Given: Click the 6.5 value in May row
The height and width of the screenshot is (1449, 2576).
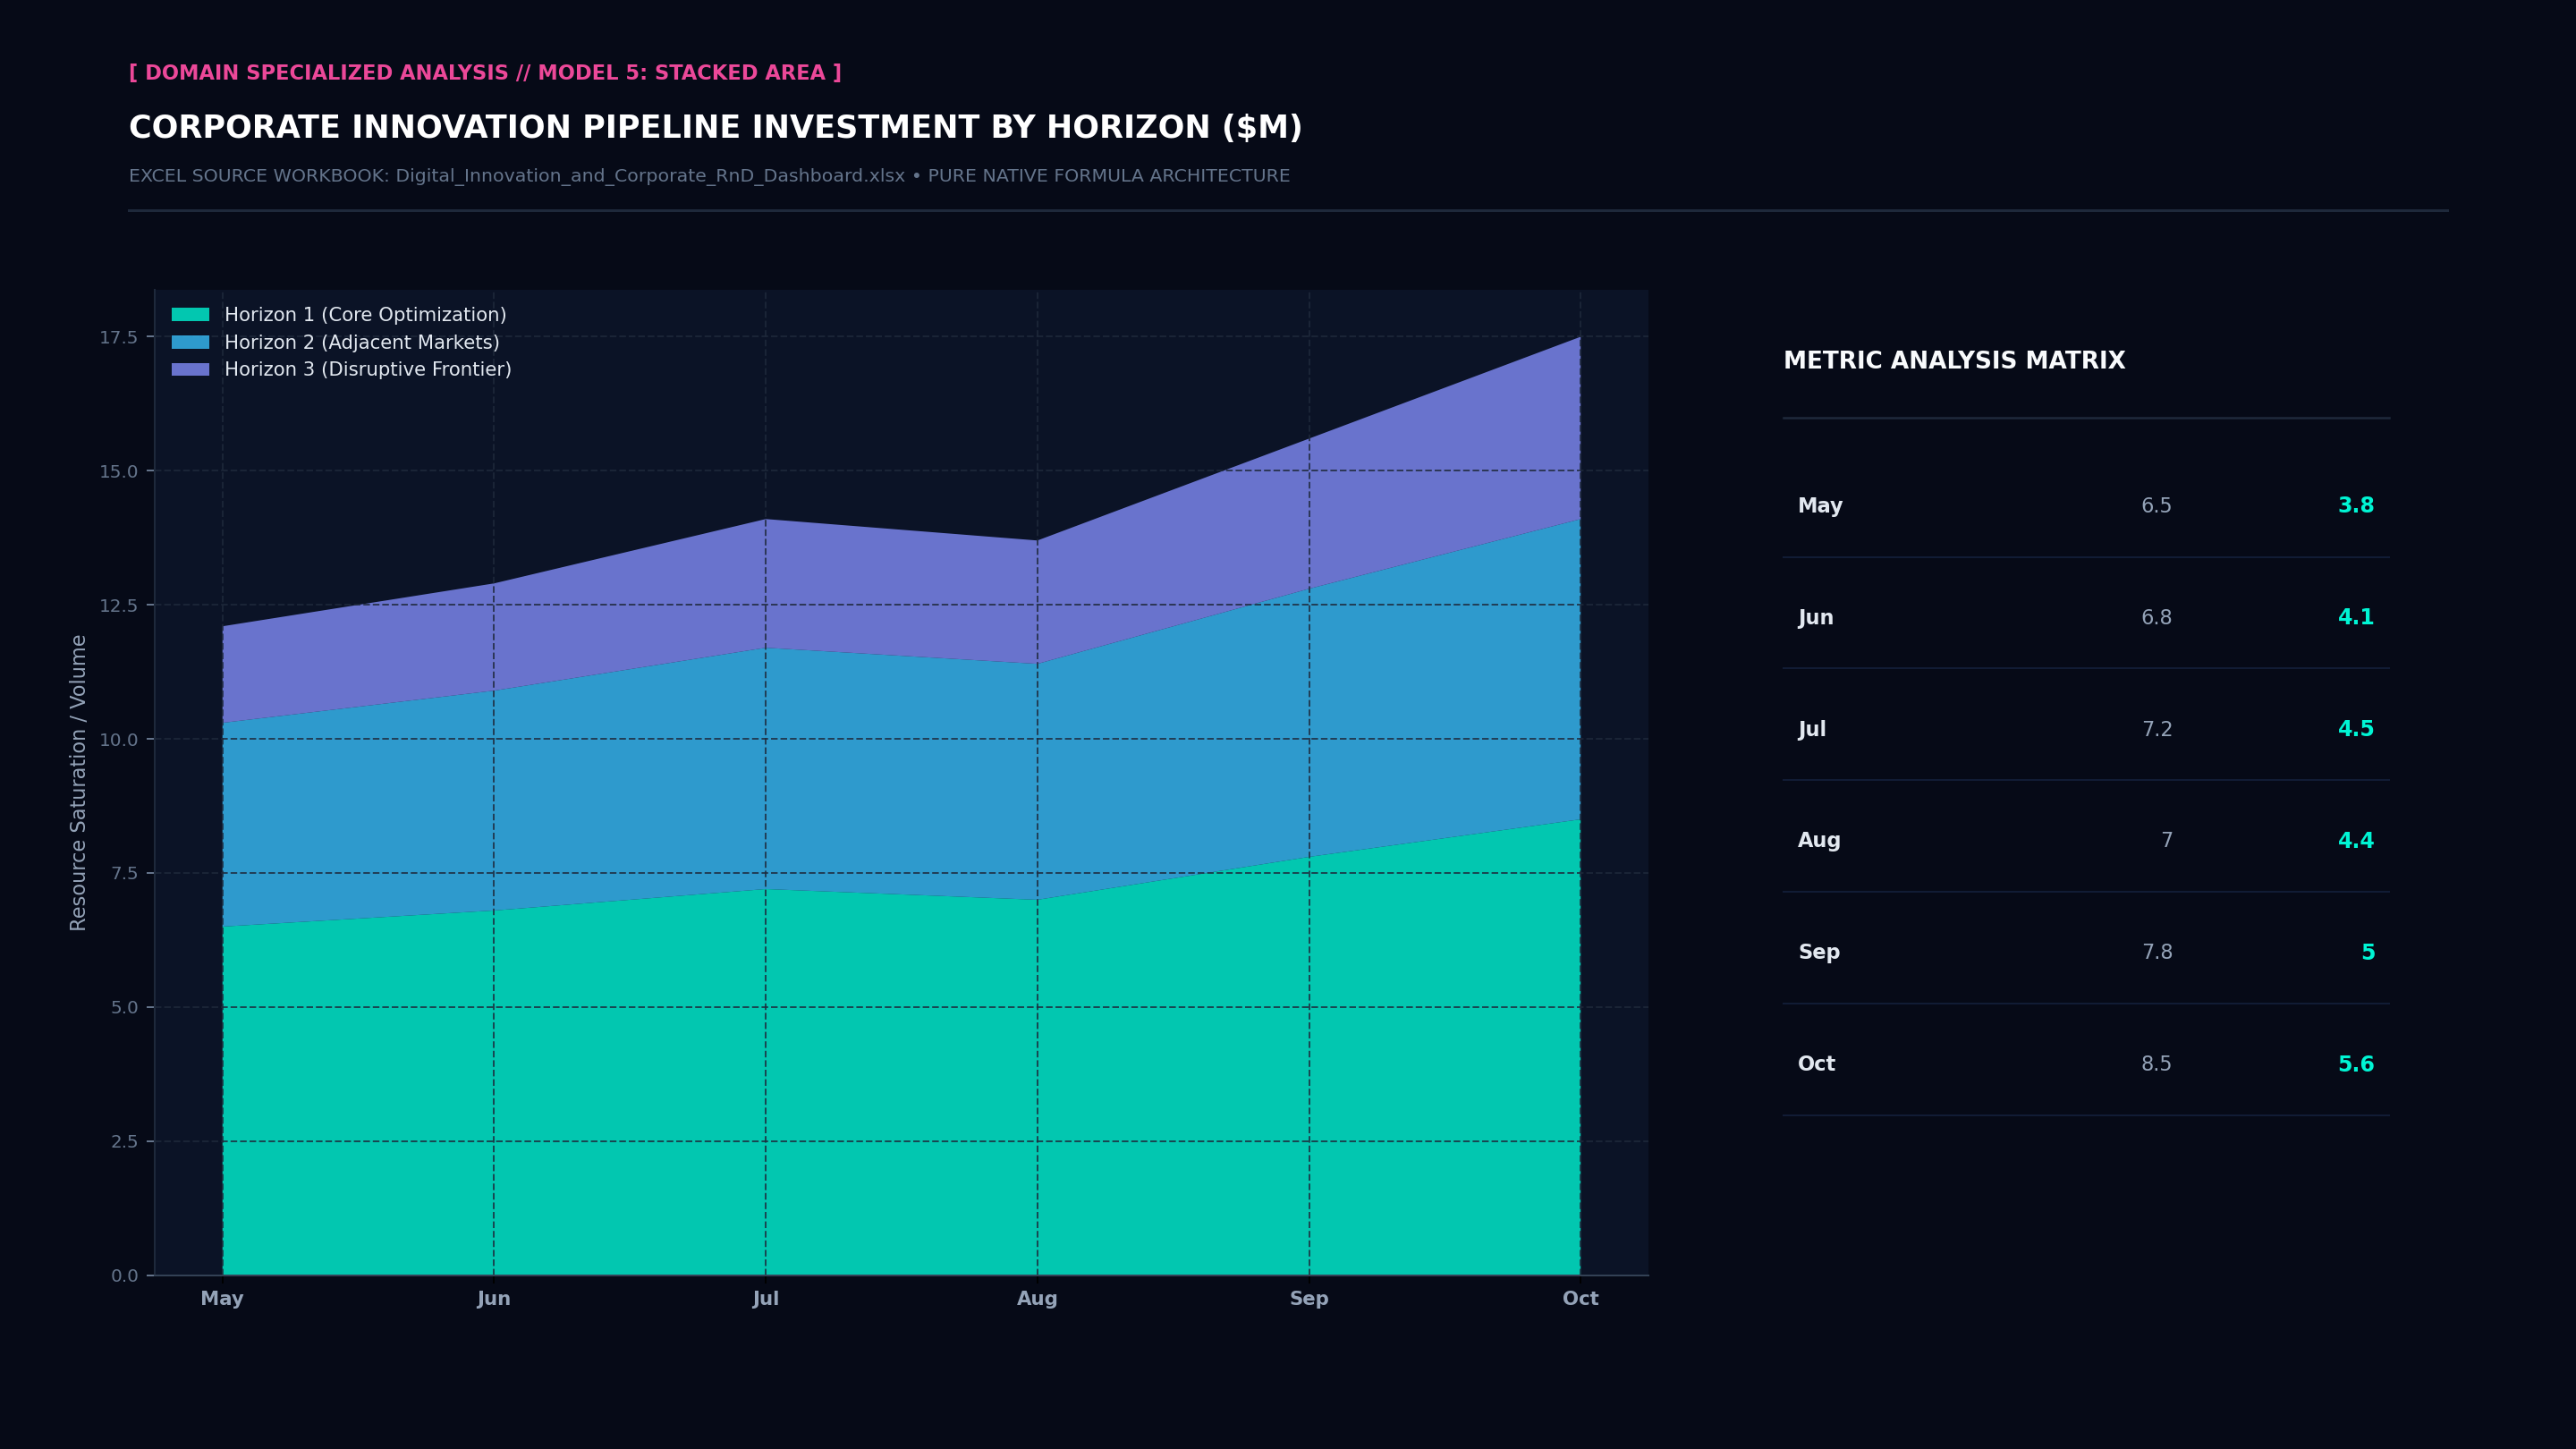Looking at the screenshot, I should pos(2156,506).
